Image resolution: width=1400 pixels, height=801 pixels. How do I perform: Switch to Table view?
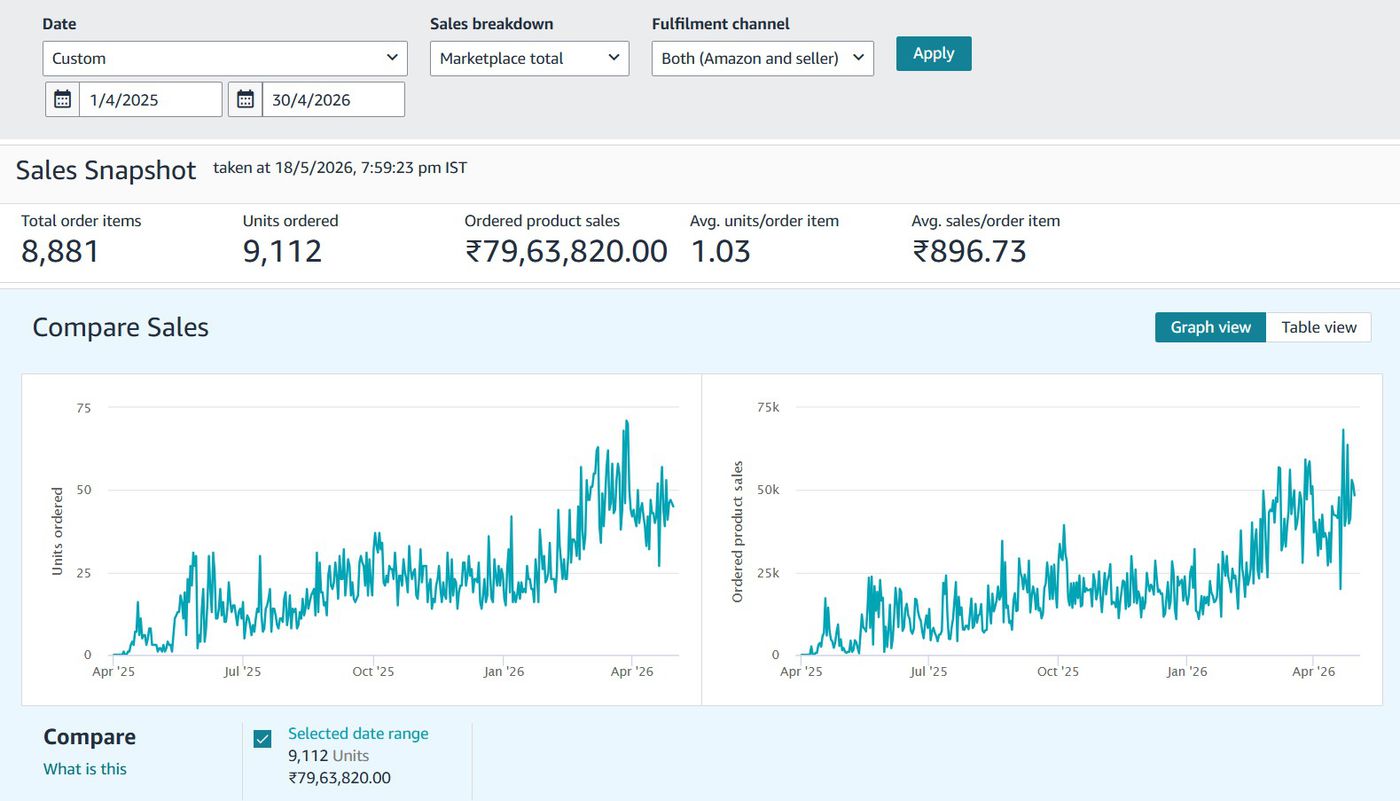point(1319,327)
